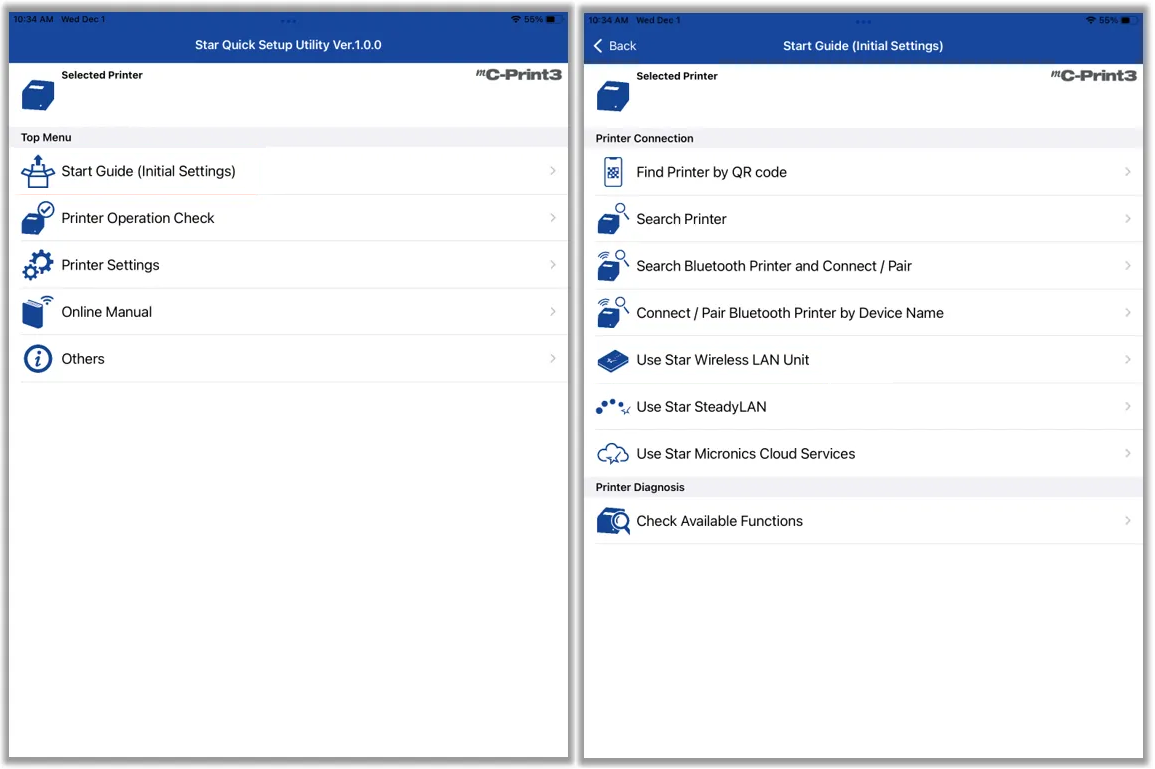Click the QR code phone icon
1155x769 pixels.
[x=613, y=172]
